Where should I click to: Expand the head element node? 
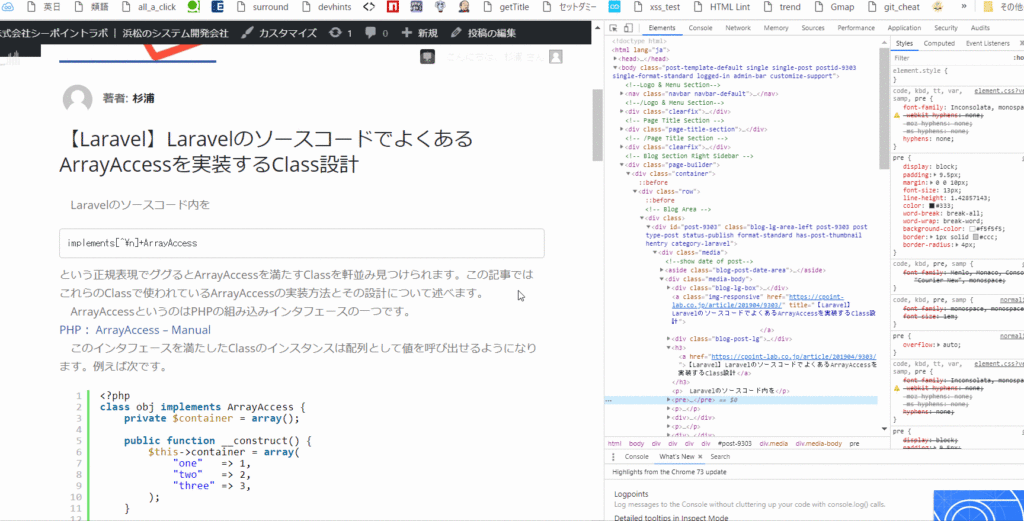click(x=616, y=59)
